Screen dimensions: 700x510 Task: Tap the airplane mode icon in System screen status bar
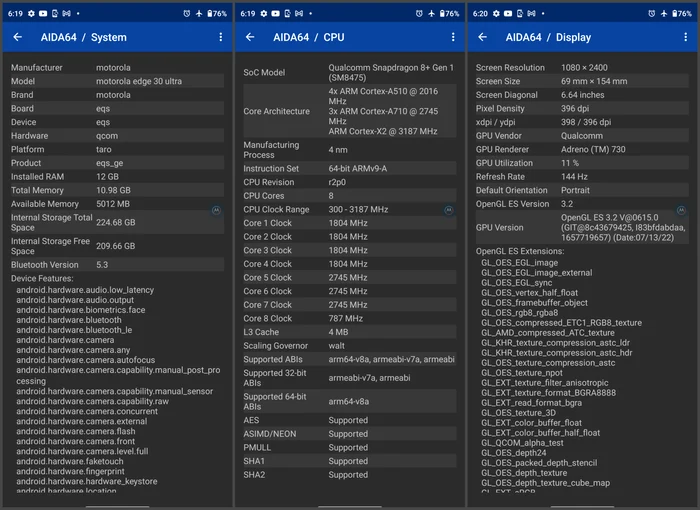[x=199, y=13]
